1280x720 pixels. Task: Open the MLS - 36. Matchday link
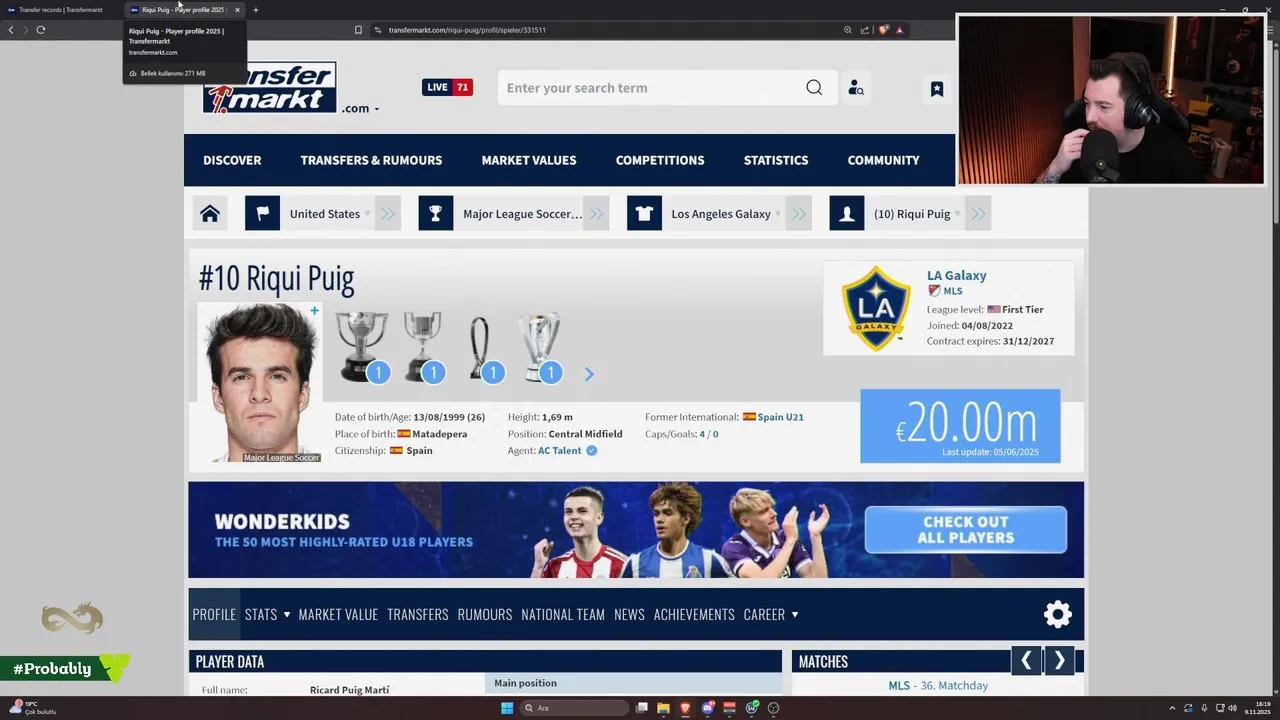pyautogui.click(x=938, y=686)
